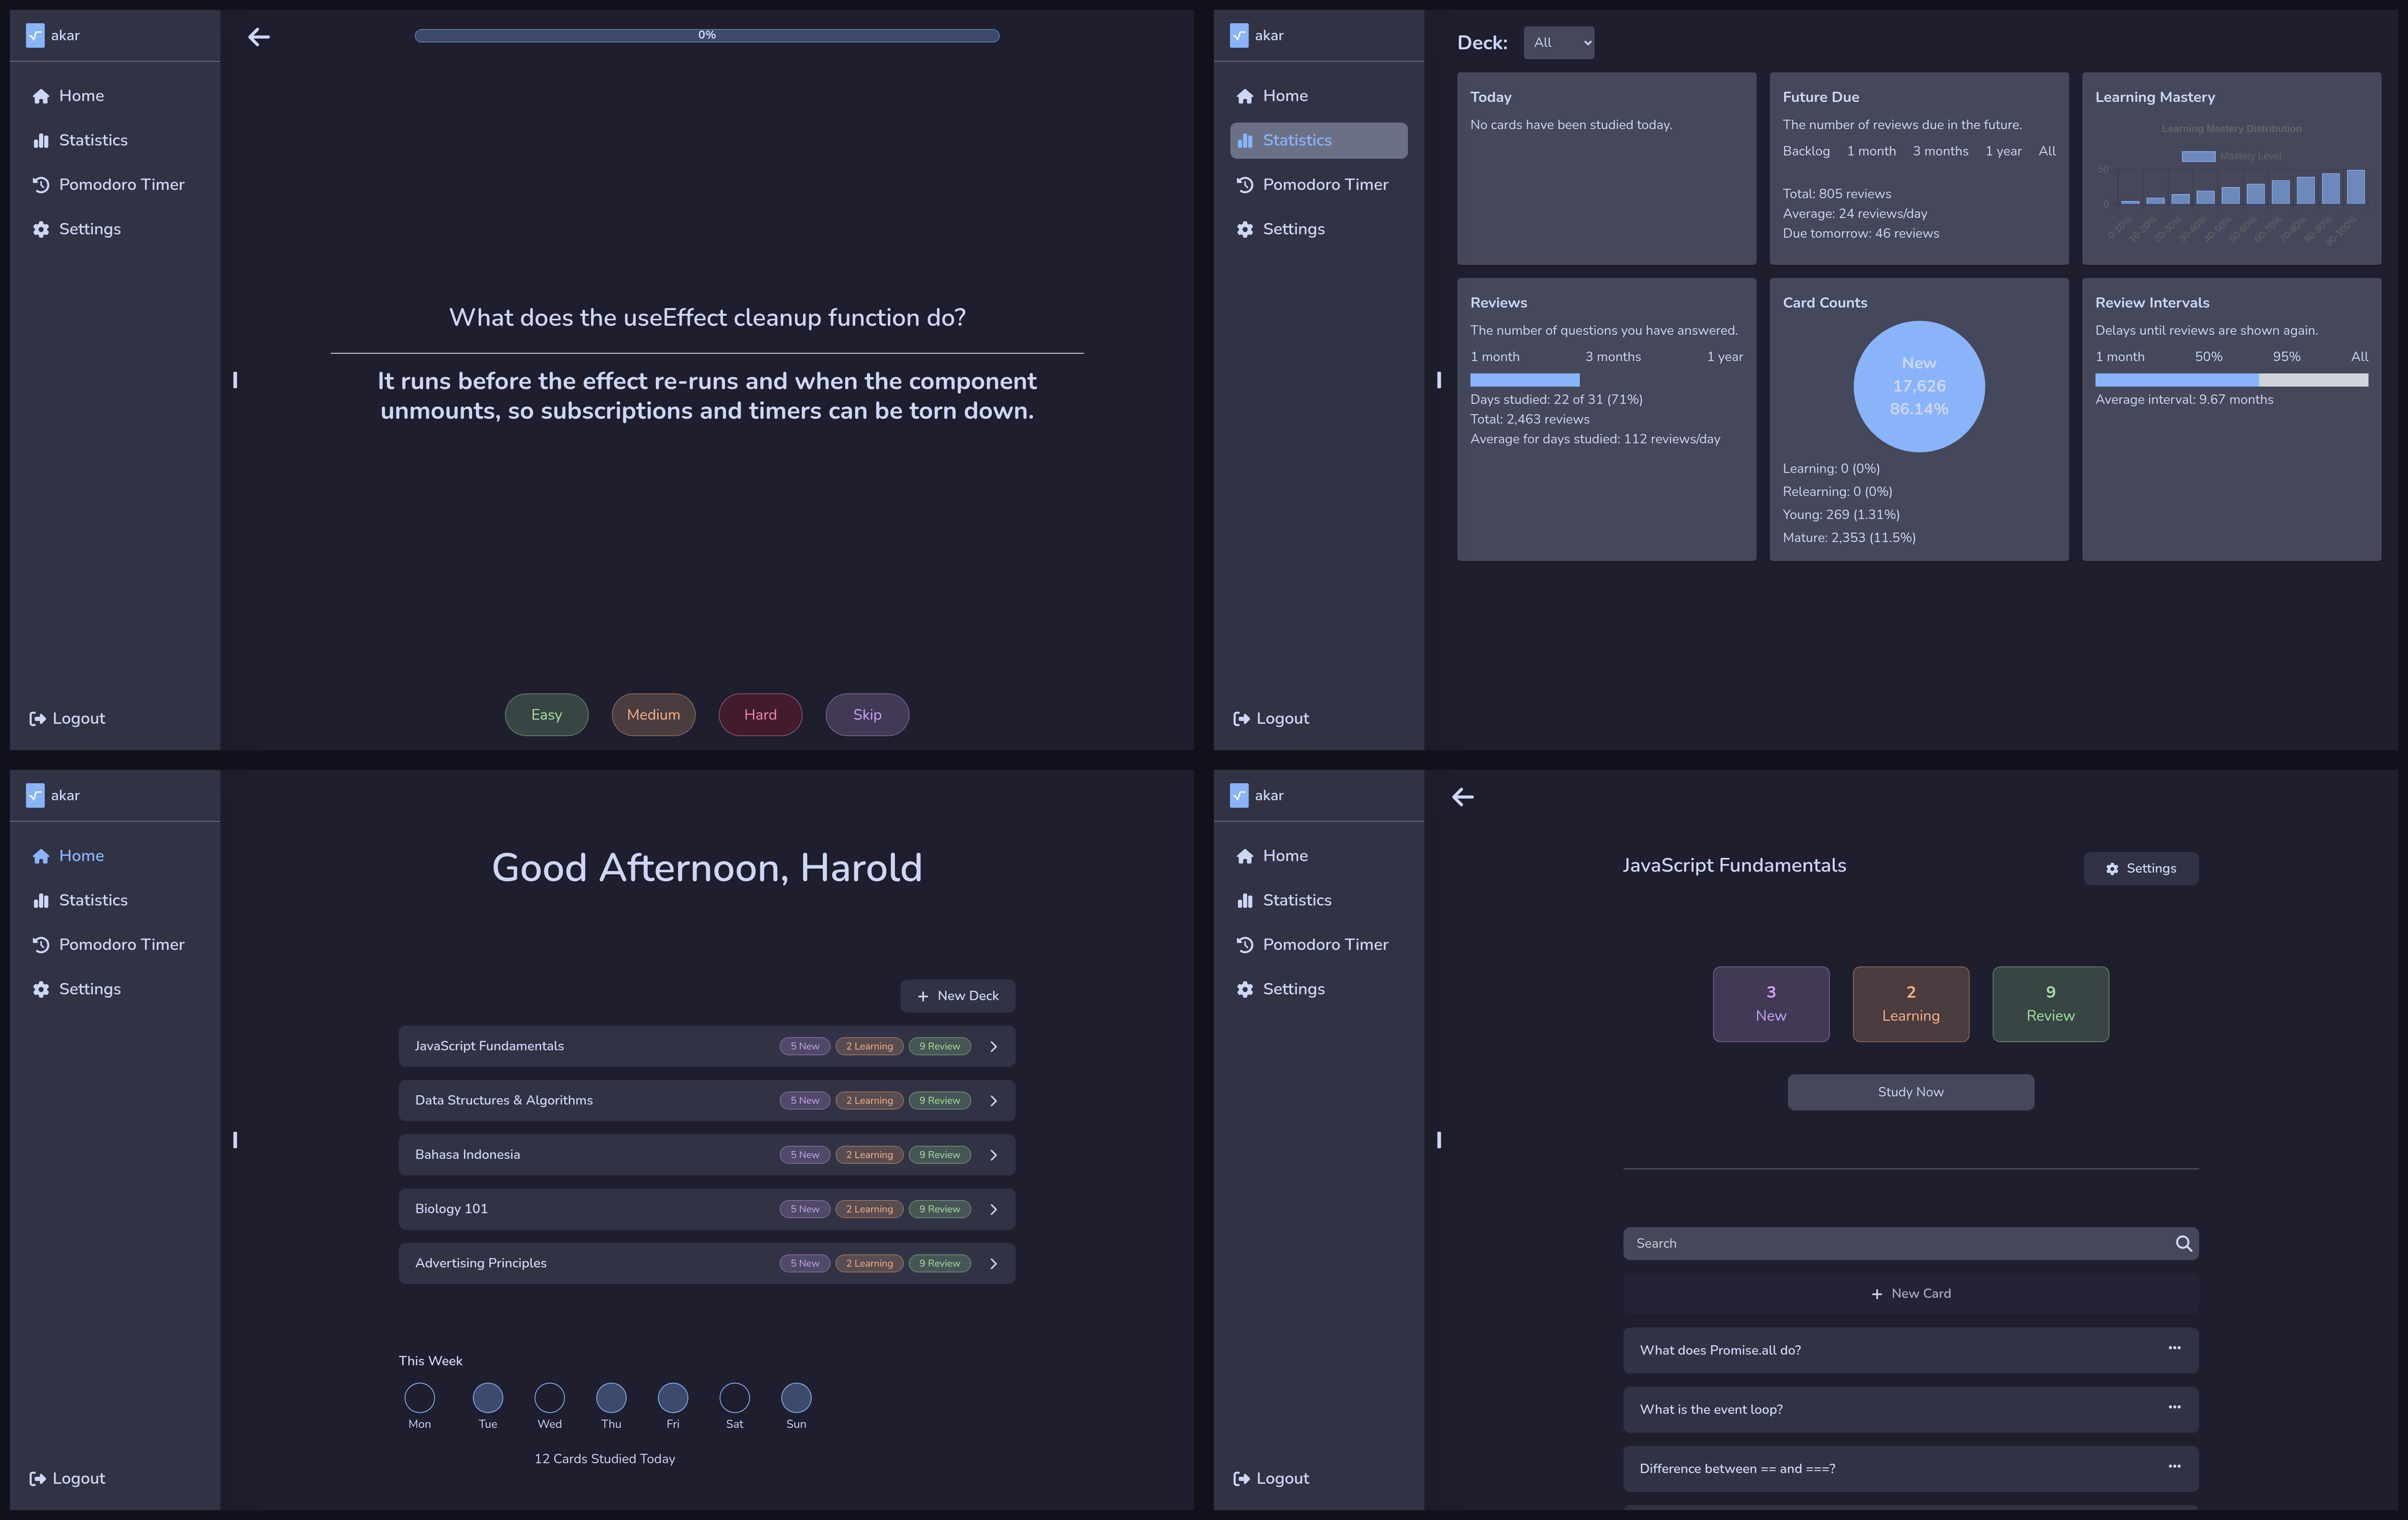Rate the flashcard as Medium
The height and width of the screenshot is (1520, 2408).
coord(653,715)
